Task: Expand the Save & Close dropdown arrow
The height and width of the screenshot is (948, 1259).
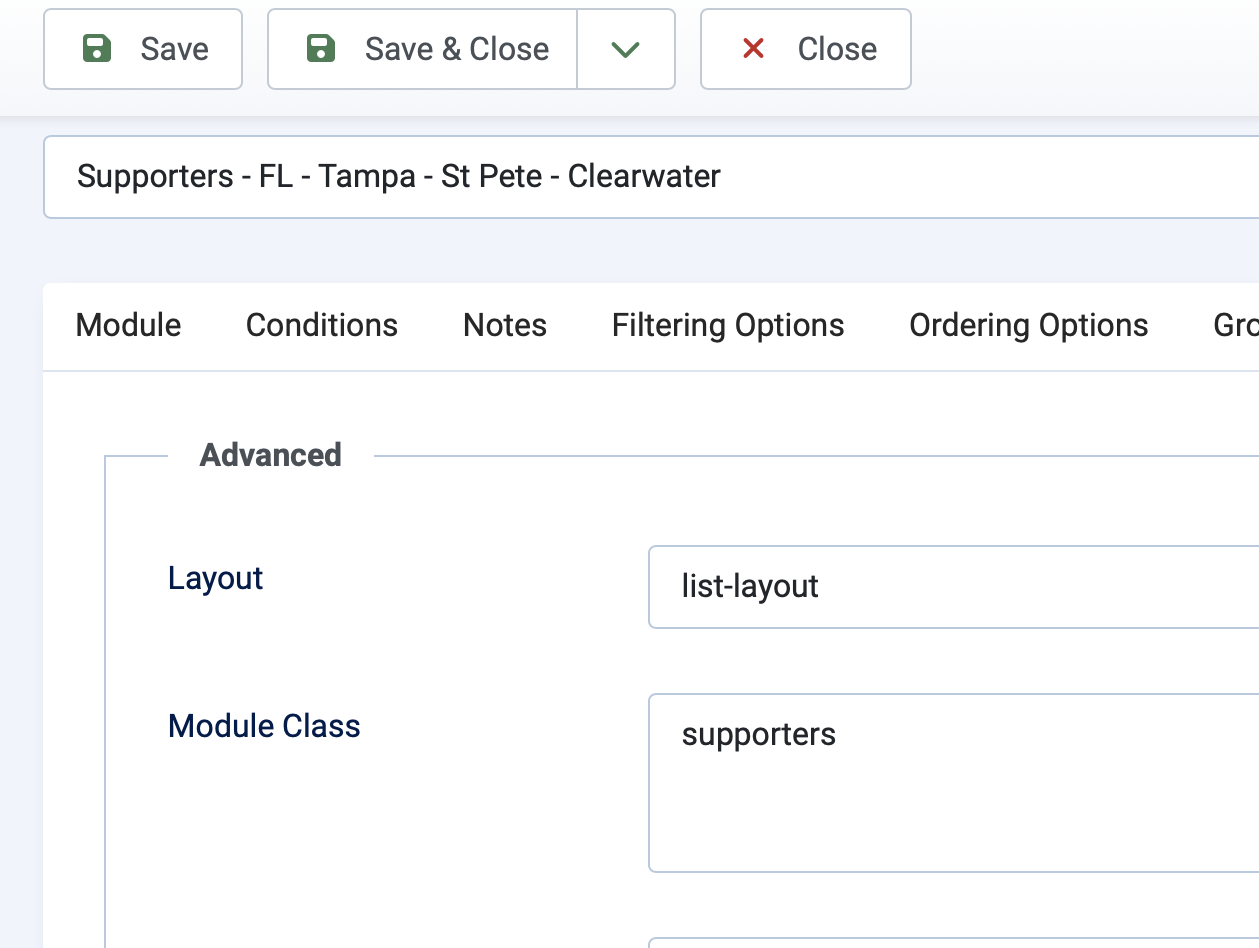Action: click(x=626, y=49)
